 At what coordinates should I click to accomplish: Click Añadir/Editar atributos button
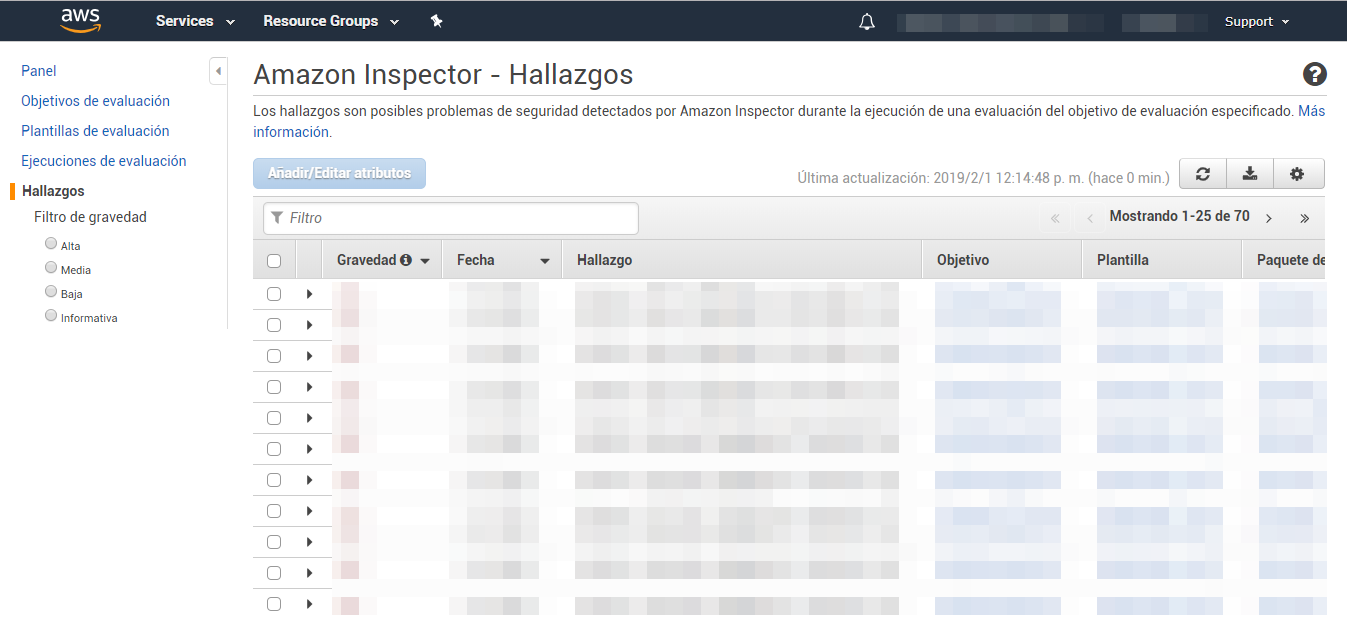339,173
